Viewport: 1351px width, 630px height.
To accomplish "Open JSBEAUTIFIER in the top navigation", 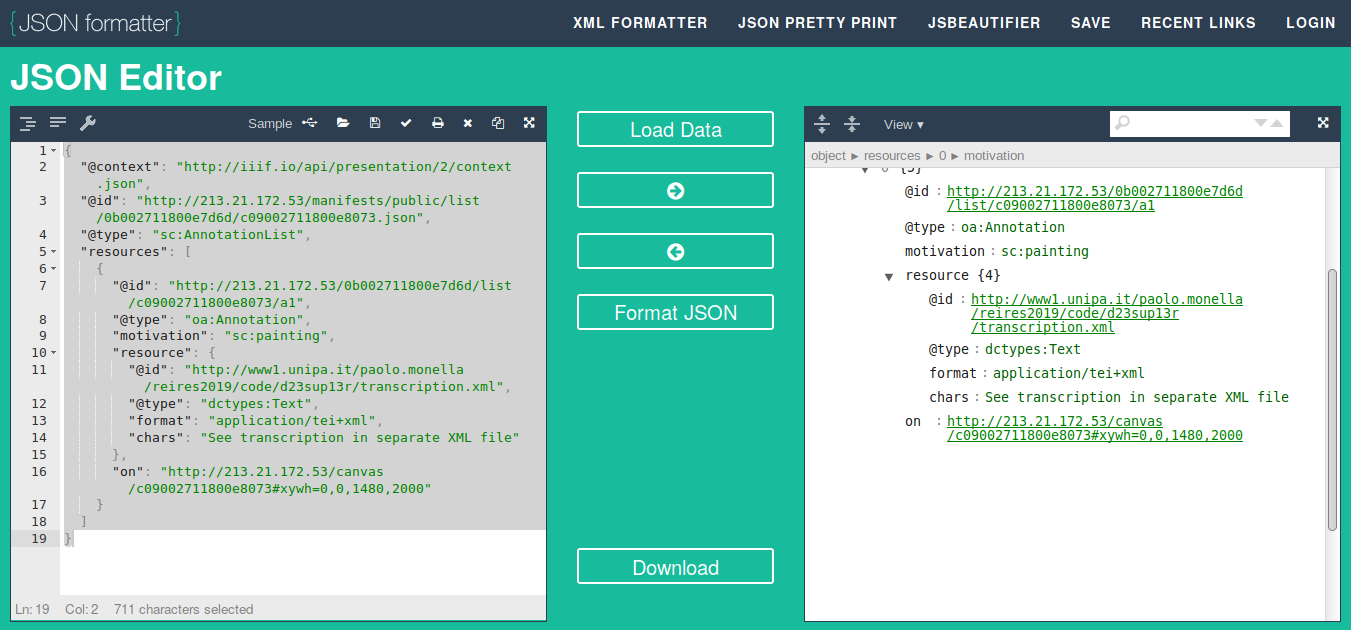I will 984,23.
